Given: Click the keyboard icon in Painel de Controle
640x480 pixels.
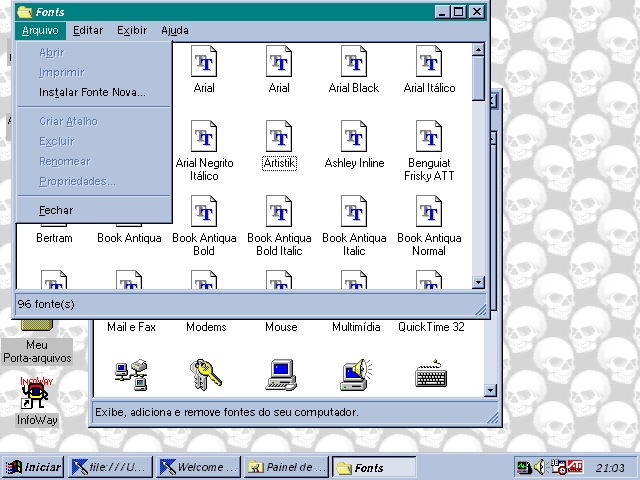Looking at the screenshot, I should (x=431, y=374).
